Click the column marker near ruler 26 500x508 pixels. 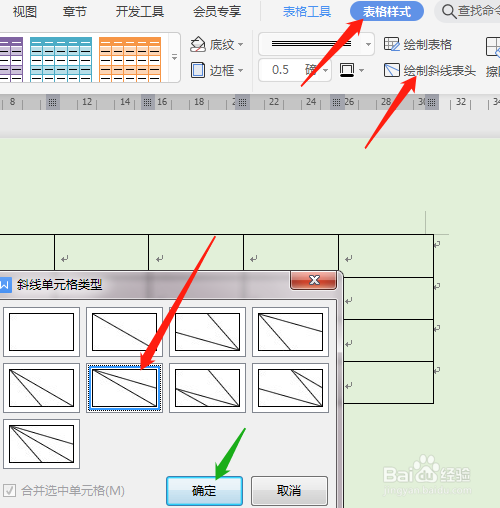coord(337,102)
